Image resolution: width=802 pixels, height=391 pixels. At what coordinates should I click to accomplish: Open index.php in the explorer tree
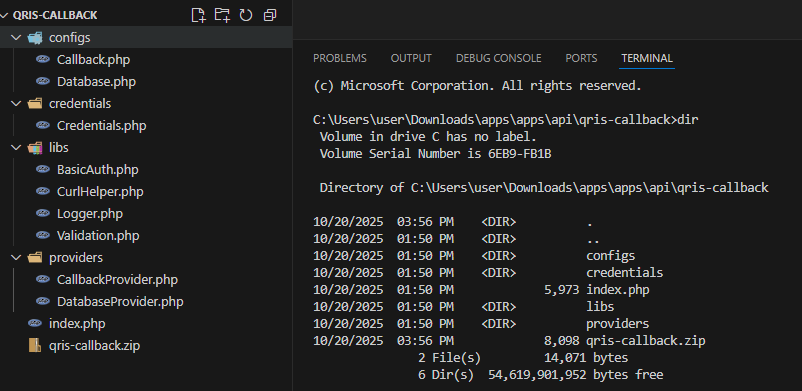click(x=77, y=324)
